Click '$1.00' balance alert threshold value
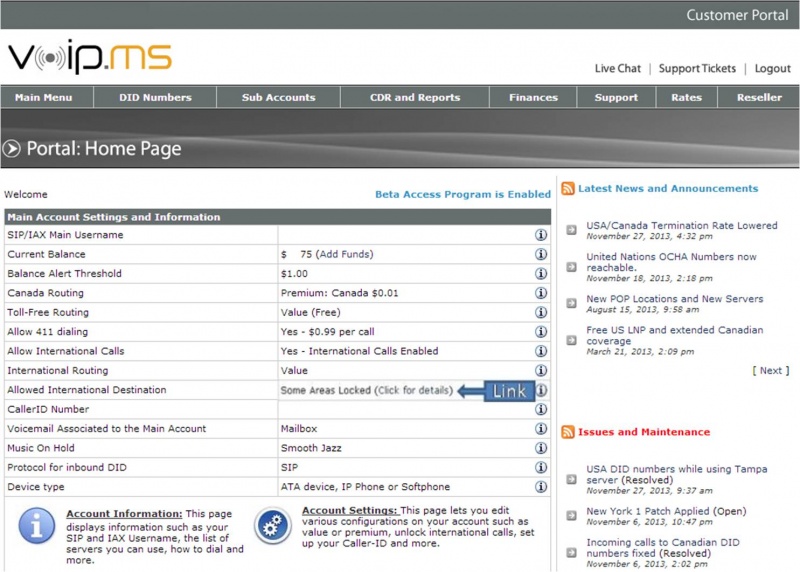800x572 pixels. (x=294, y=273)
